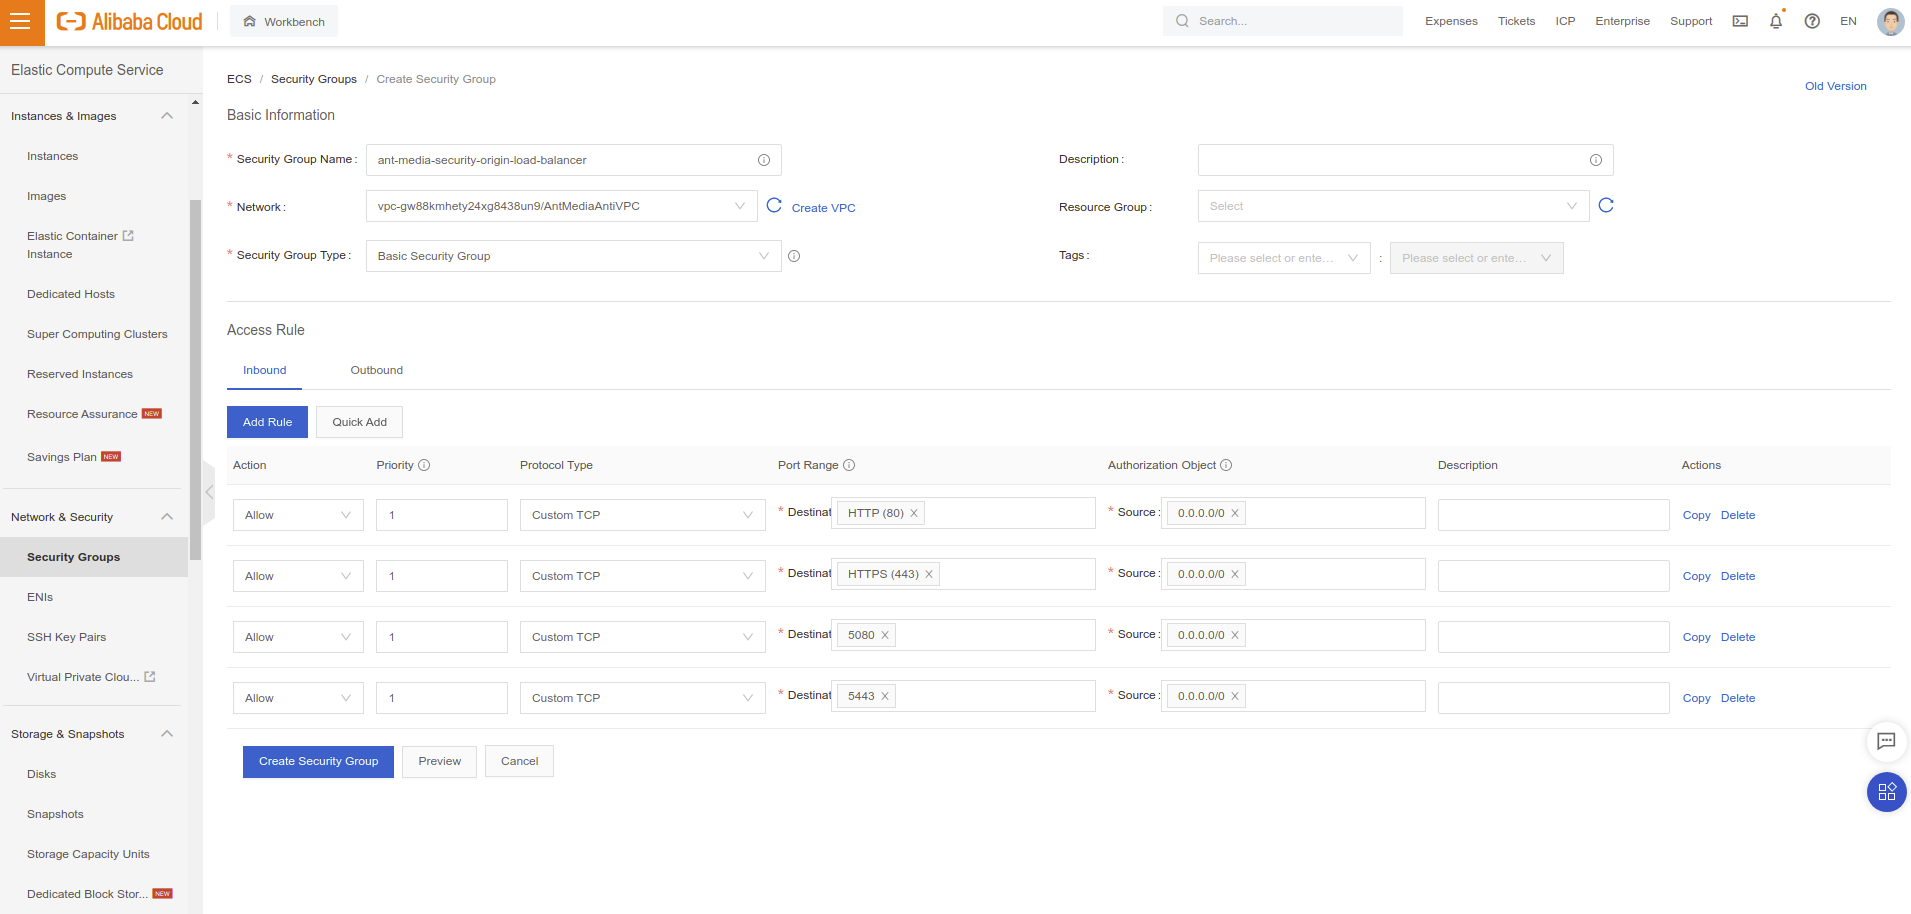Open the hamburger navigation menu

click(22, 22)
